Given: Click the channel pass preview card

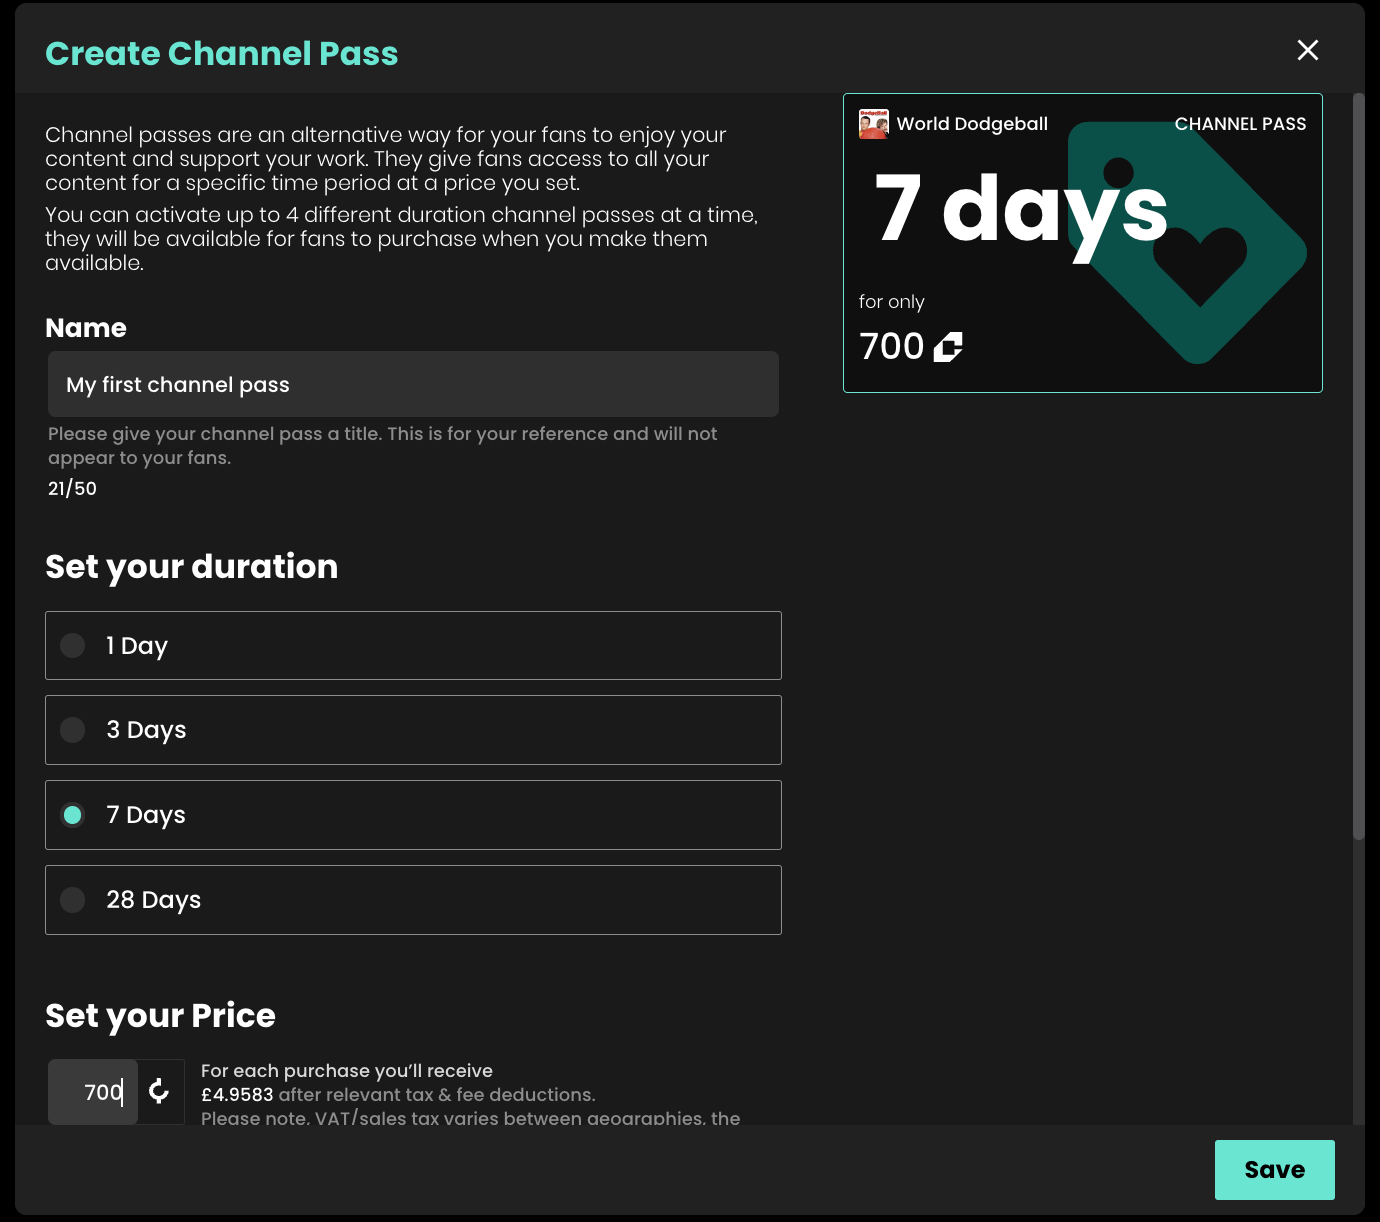Looking at the screenshot, I should [x=1083, y=243].
